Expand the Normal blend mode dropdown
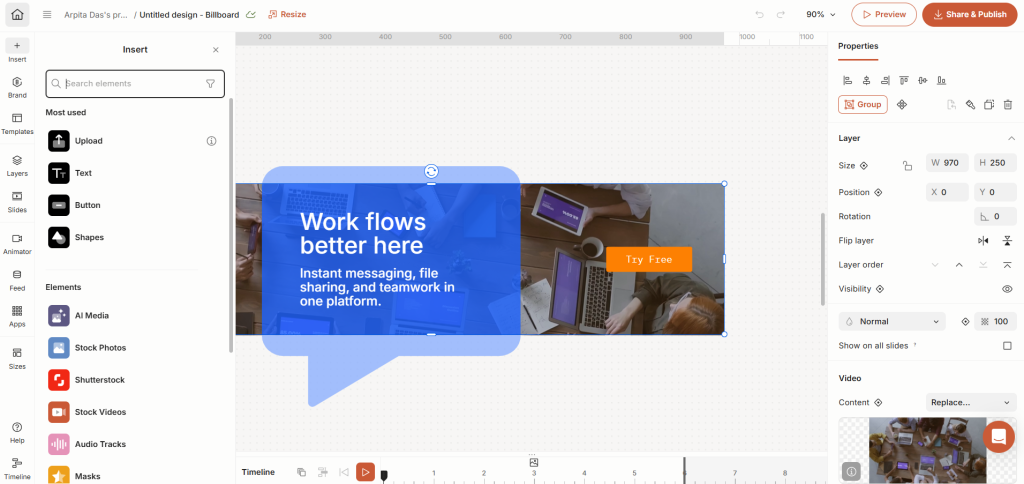Screen dimensions: 1024x484 click(x=892, y=322)
